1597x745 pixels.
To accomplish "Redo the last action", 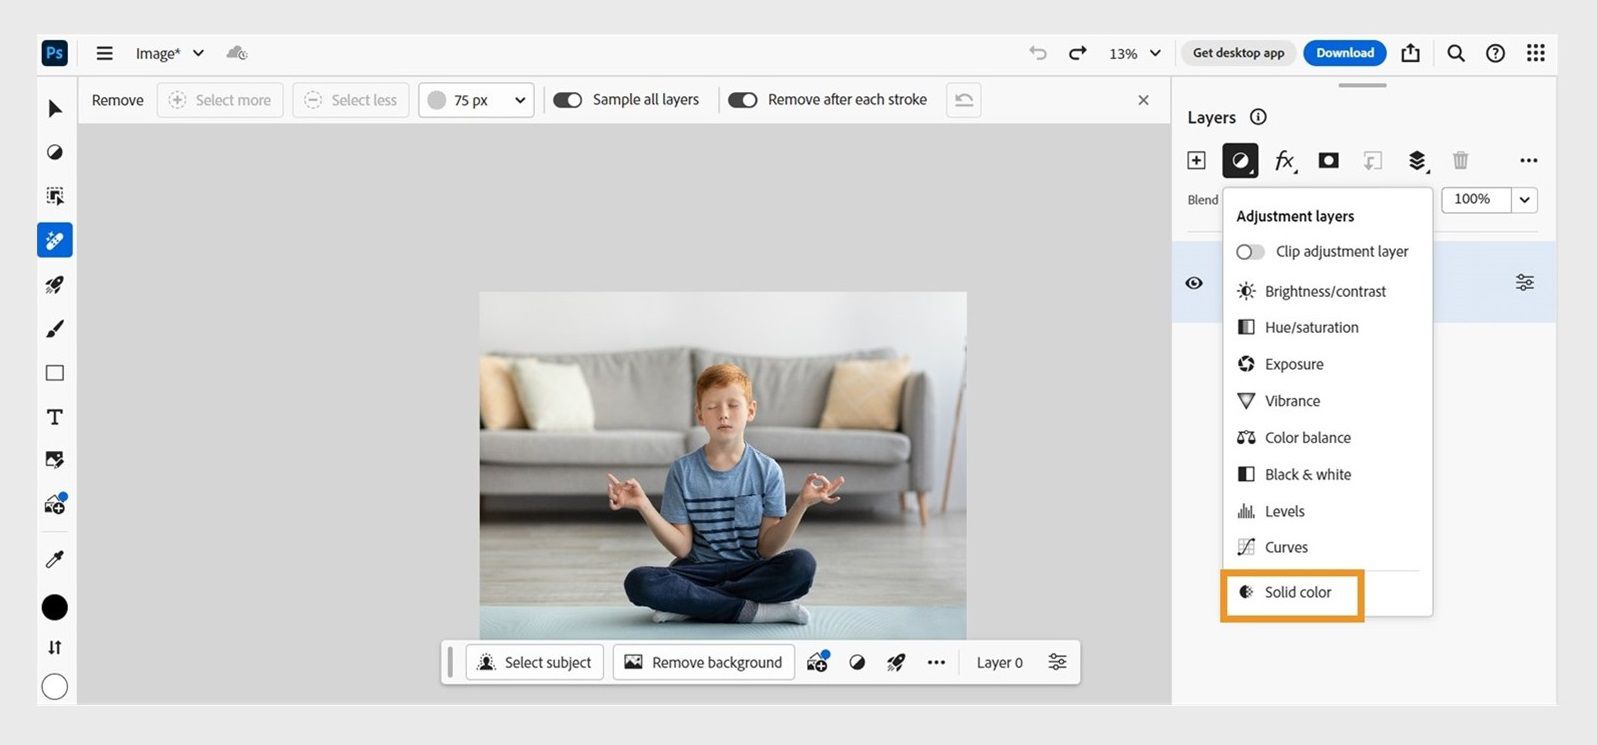I will (x=1077, y=53).
